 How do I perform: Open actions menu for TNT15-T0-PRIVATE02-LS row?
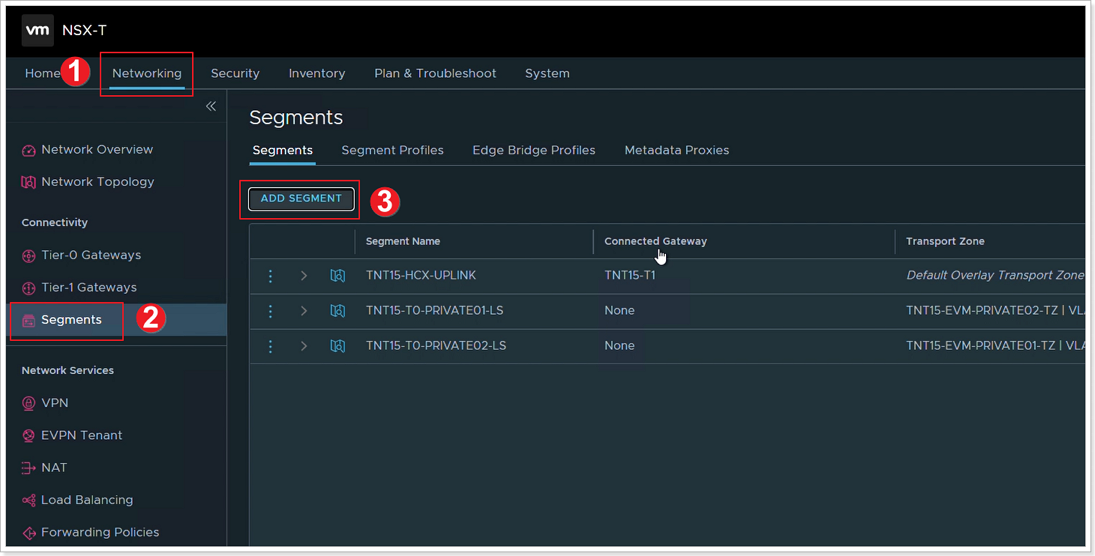pos(270,346)
